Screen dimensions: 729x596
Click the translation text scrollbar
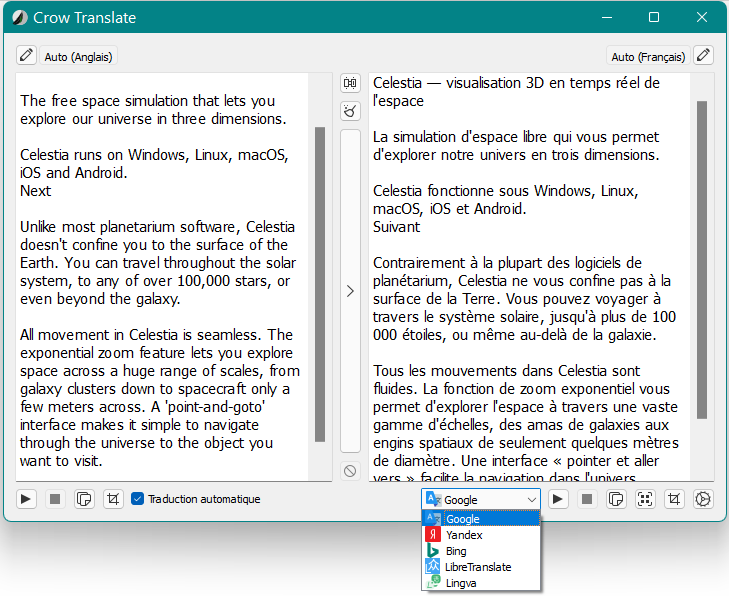702,260
